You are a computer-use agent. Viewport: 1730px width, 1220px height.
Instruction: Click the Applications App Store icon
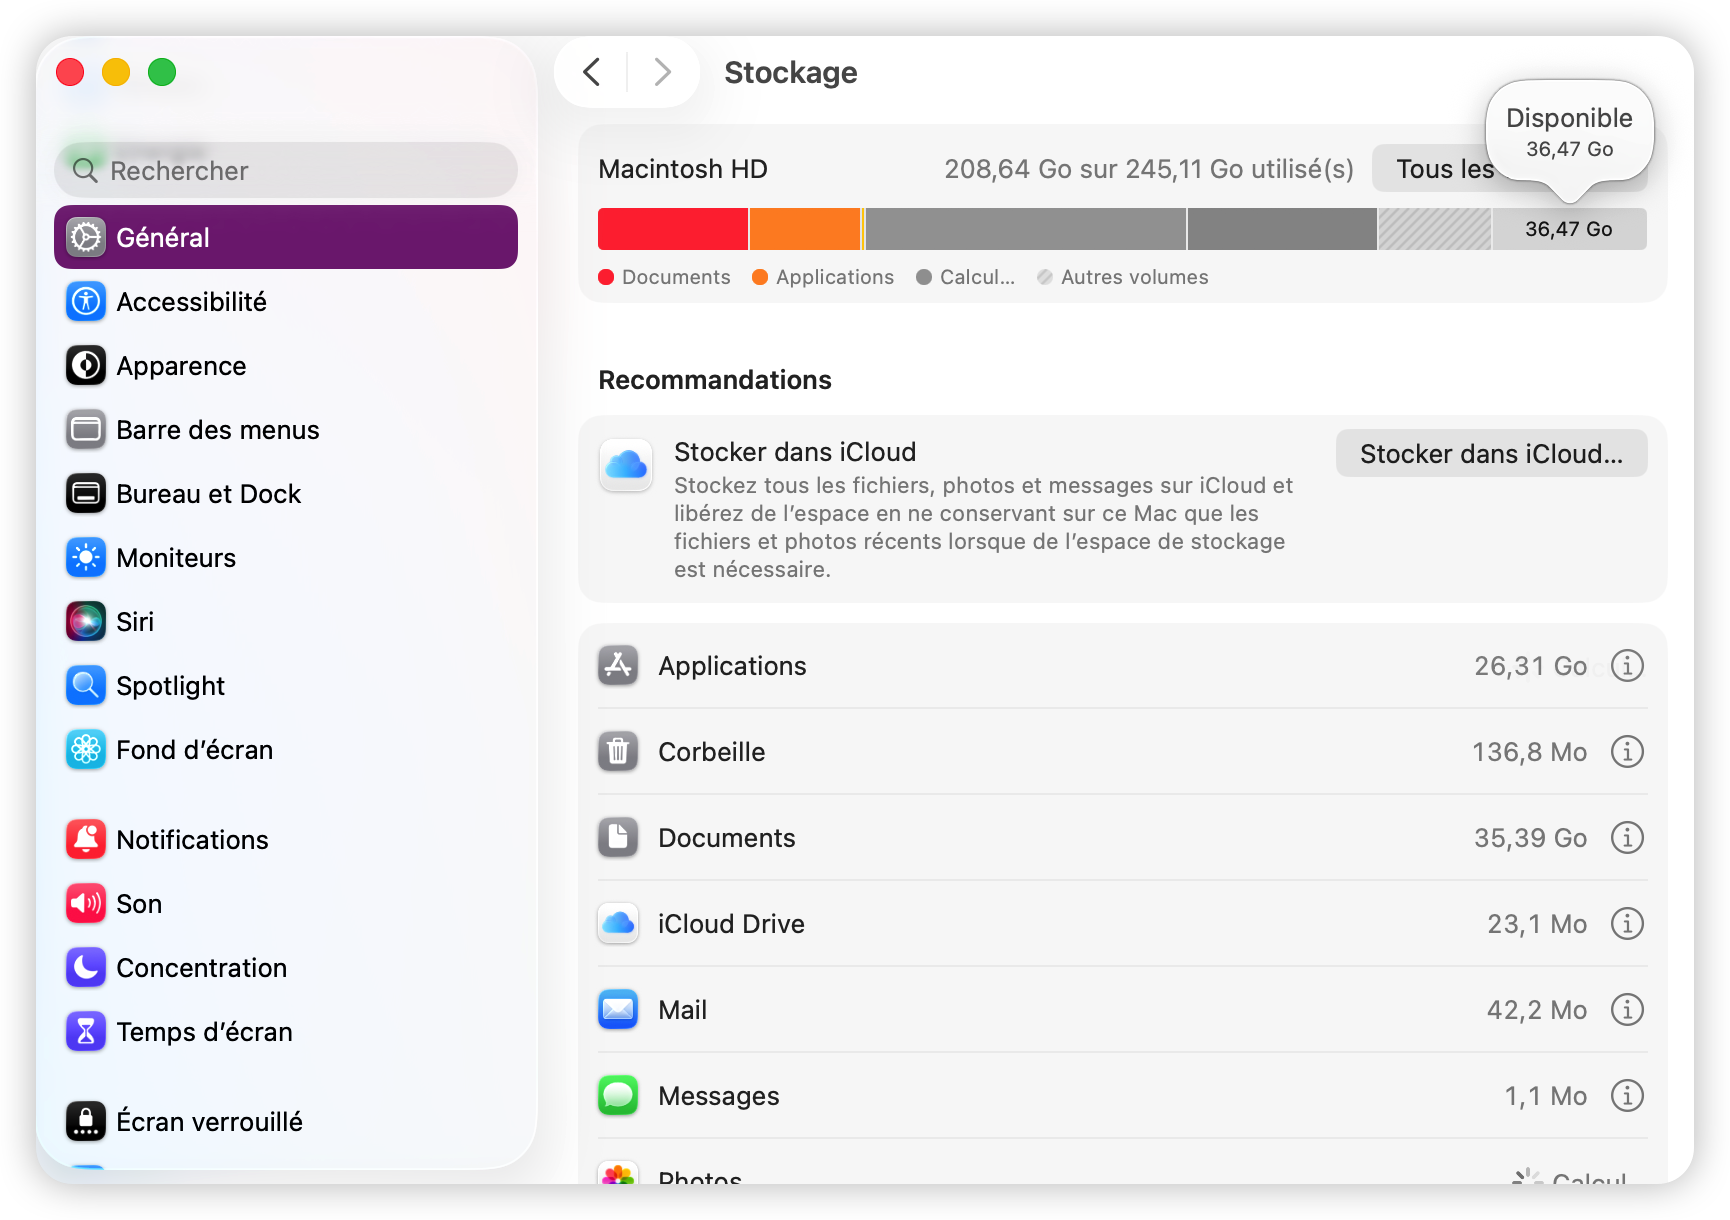pos(618,665)
